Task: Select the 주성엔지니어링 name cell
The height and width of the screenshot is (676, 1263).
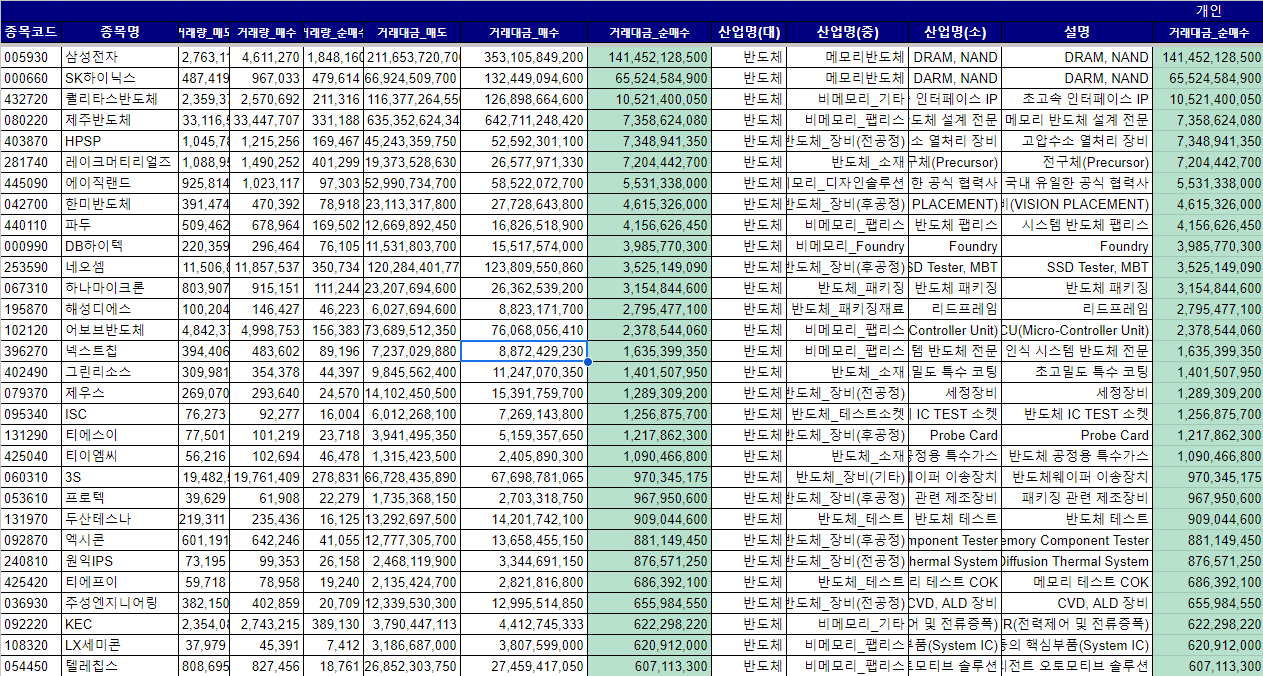Action: click(120, 603)
